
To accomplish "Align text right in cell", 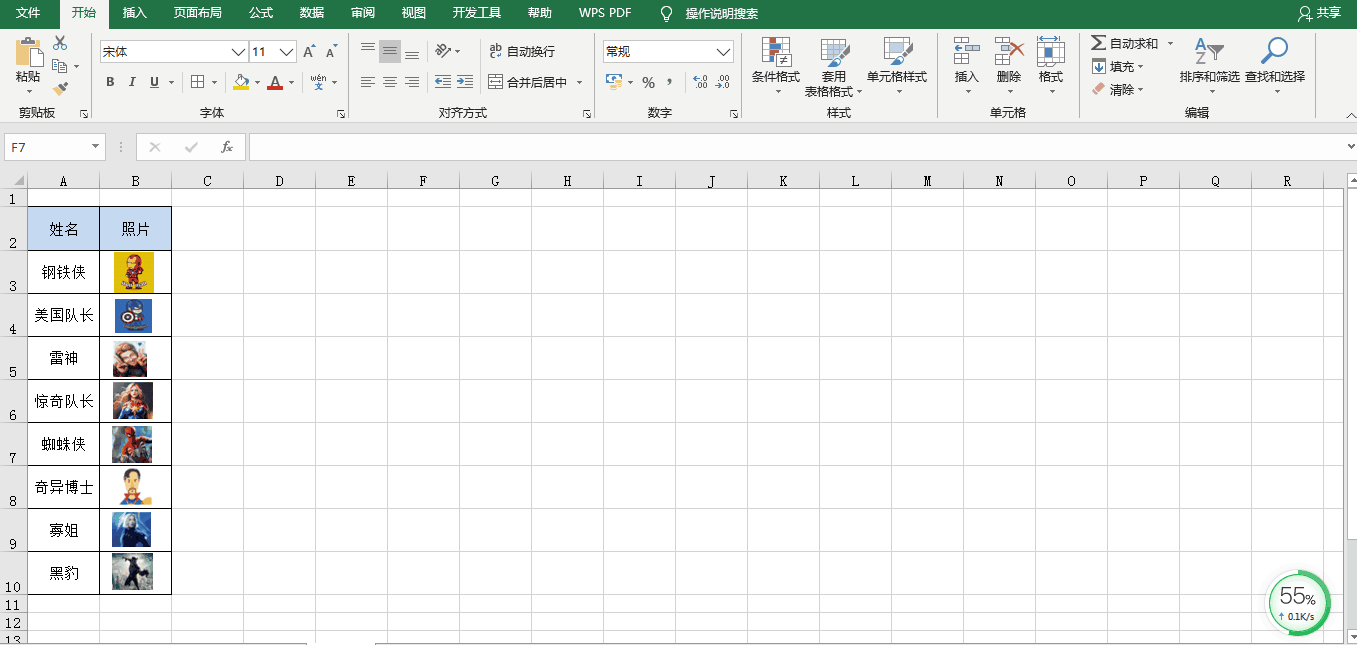I will coord(412,82).
